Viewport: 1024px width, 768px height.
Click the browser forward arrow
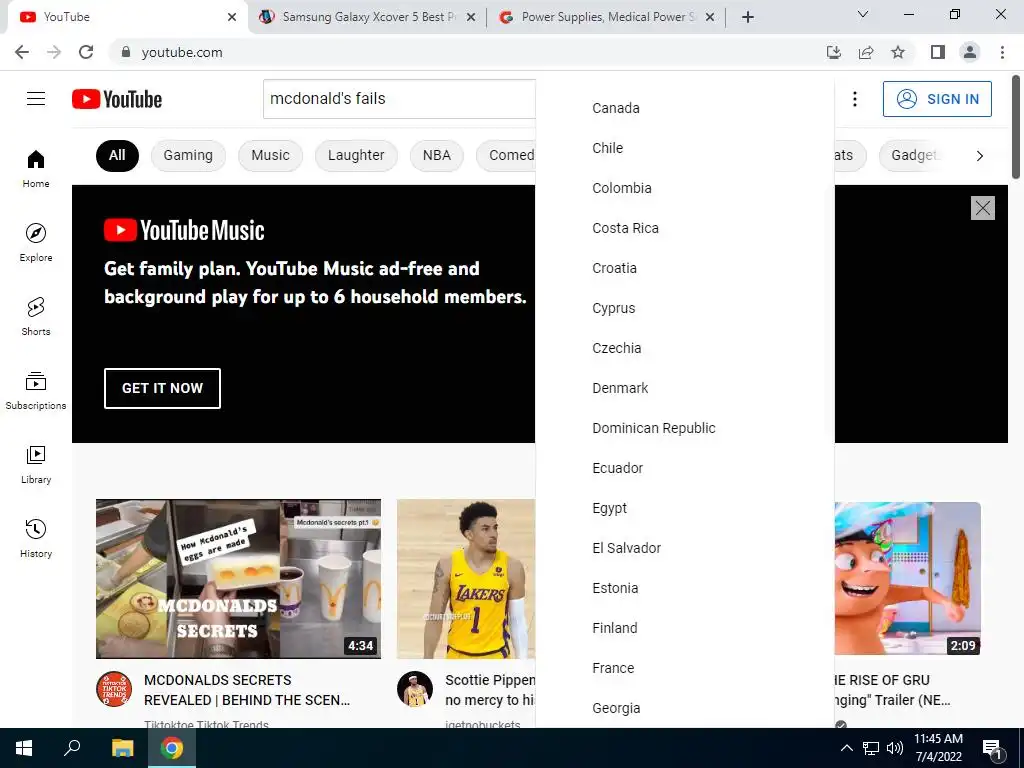tap(54, 52)
